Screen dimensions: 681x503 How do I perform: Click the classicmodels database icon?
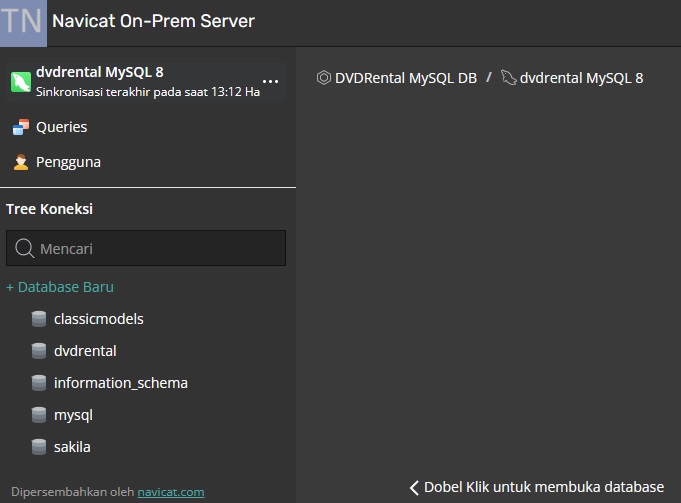click(39, 319)
